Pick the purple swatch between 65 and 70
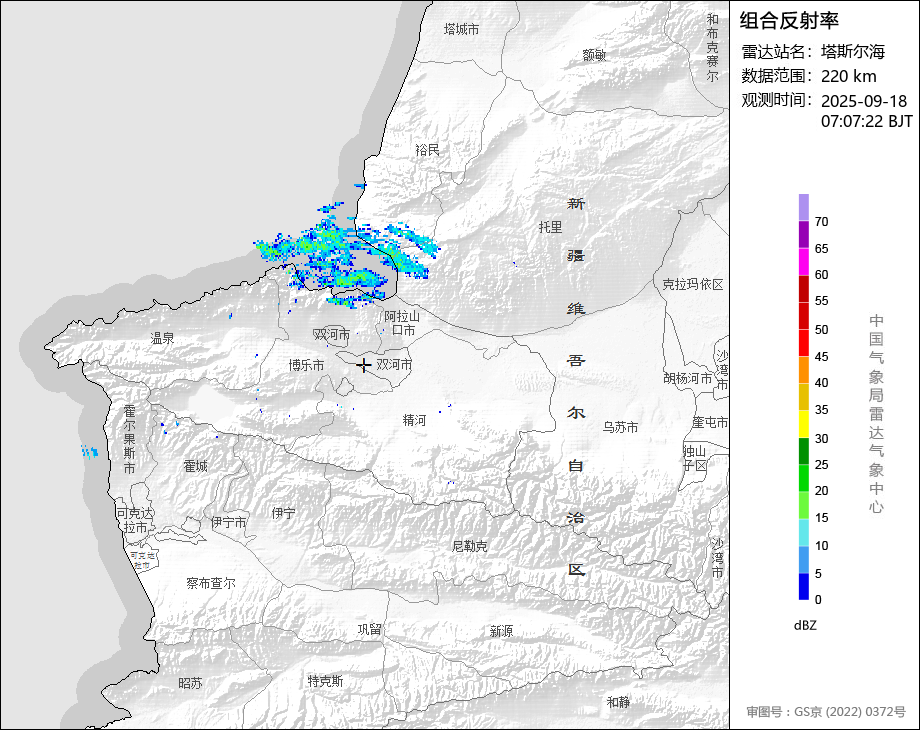The image size is (920, 730). (x=803, y=234)
